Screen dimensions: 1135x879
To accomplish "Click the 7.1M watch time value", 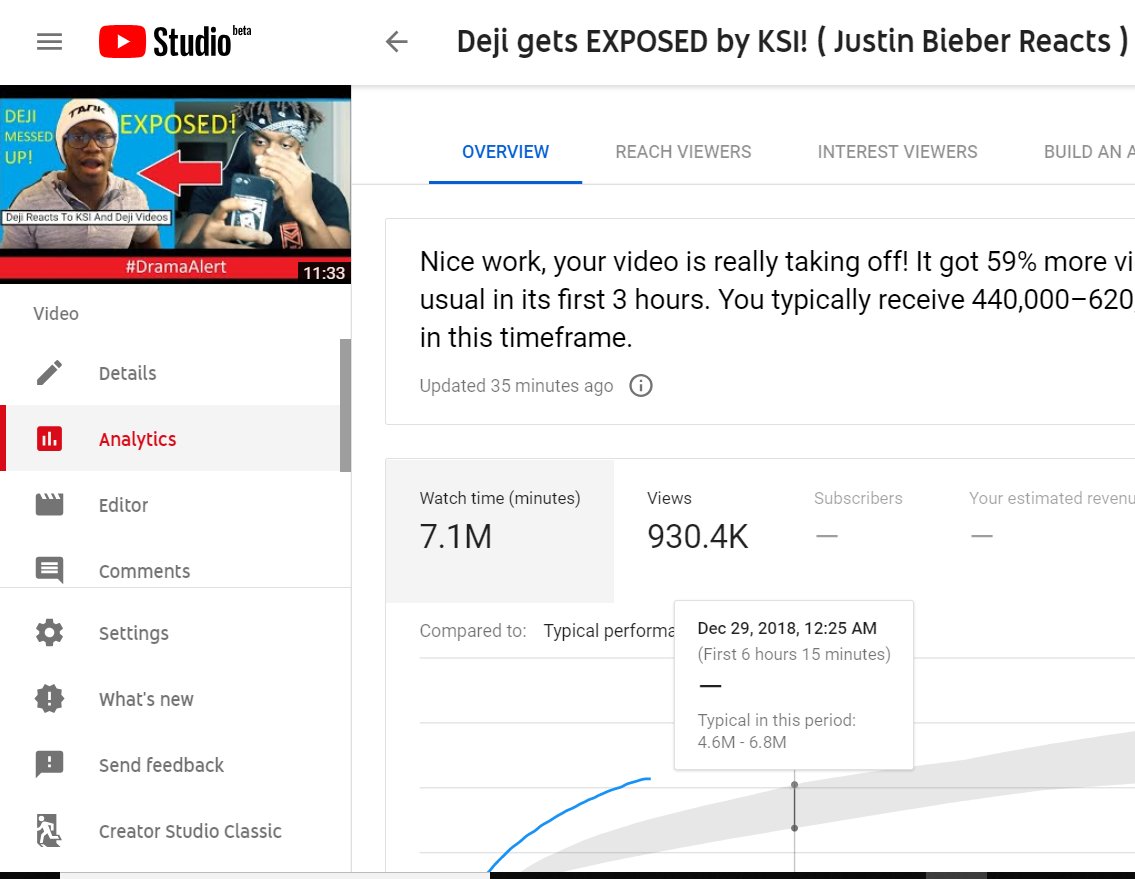I will point(456,537).
